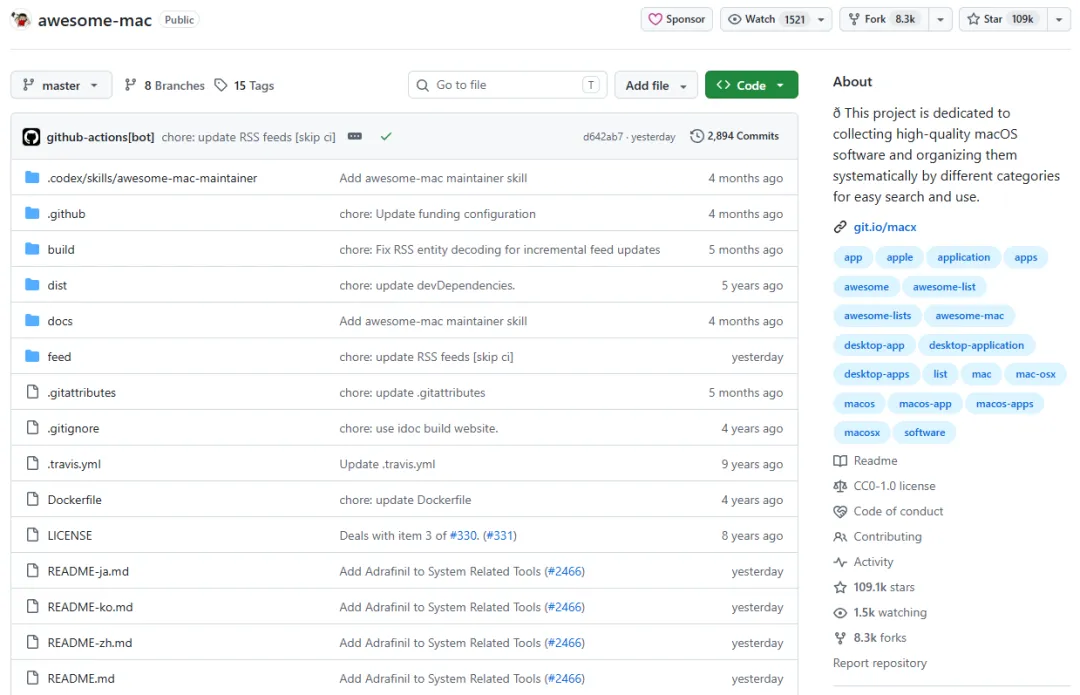This screenshot has height=695, width=1080.
Task: Open issue #330 link in LICENSE row
Action: (463, 536)
